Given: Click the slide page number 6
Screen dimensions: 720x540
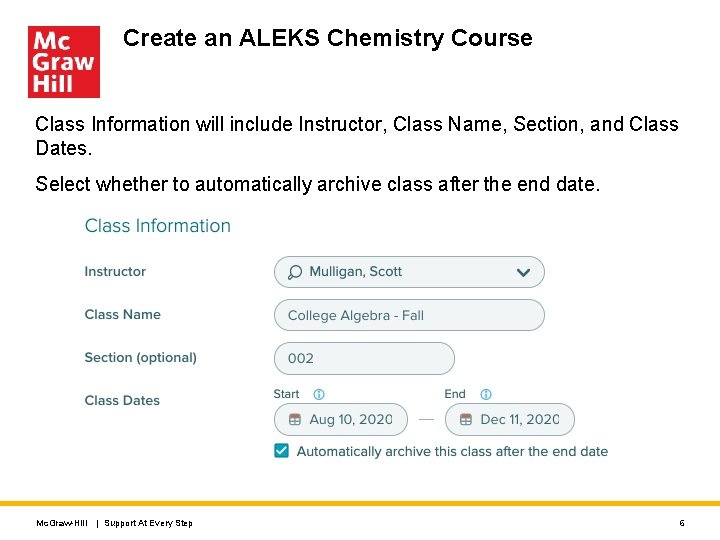Looking at the screenshot, I should (x=681, y=523).
